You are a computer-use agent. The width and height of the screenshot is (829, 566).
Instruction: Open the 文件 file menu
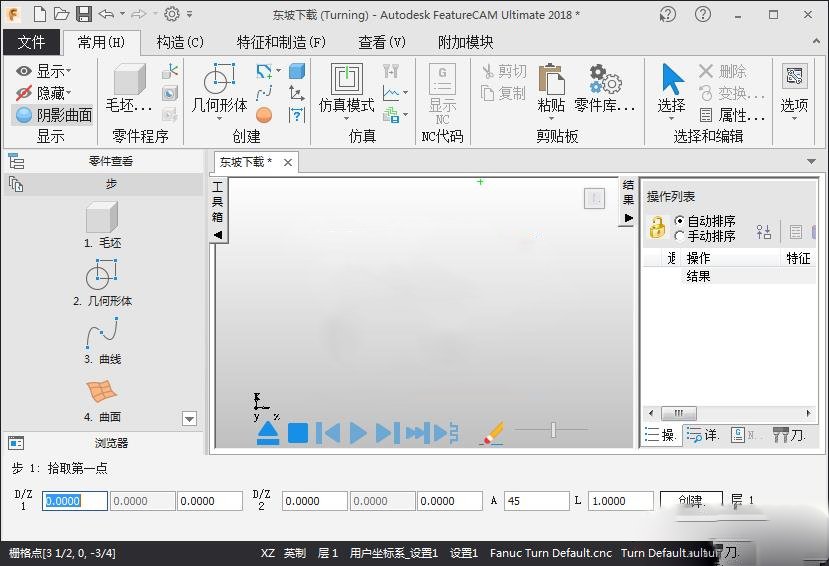pyautogui.click(x=31, y=42)
